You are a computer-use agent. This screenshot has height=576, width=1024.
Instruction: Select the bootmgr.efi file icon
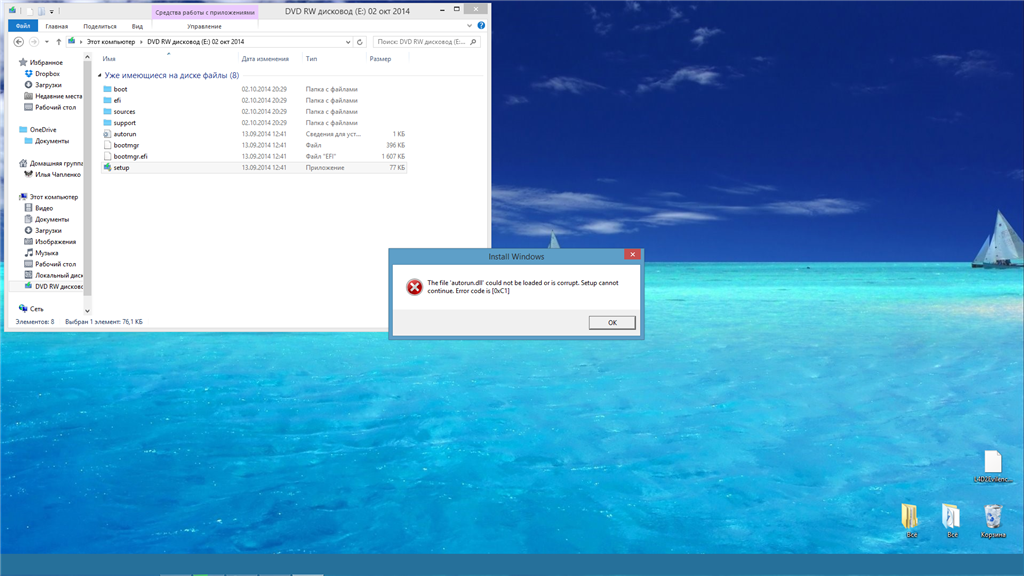point(107,156)
